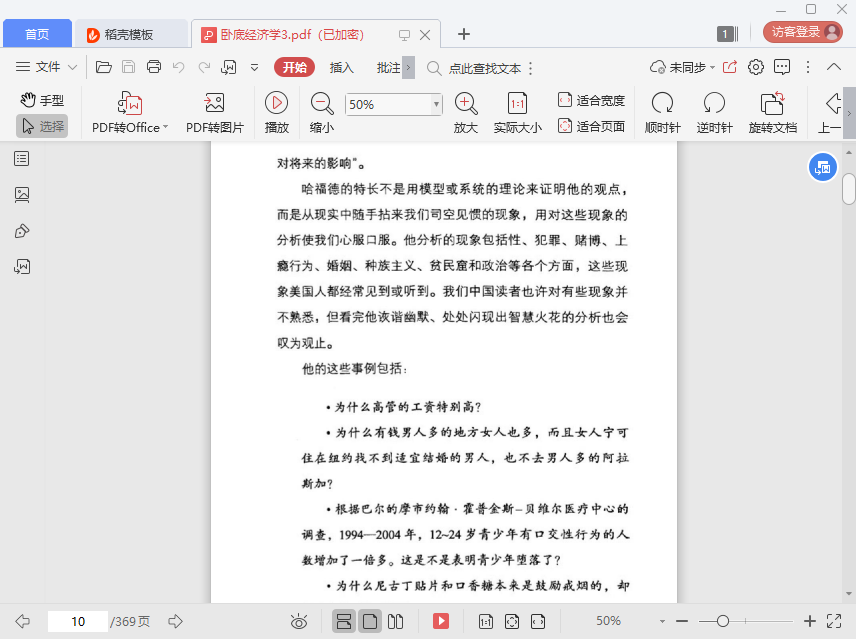This screenshot has width=856, height=639.
Task: Select the 开始 ribbon tab
Action: point(294,67)
